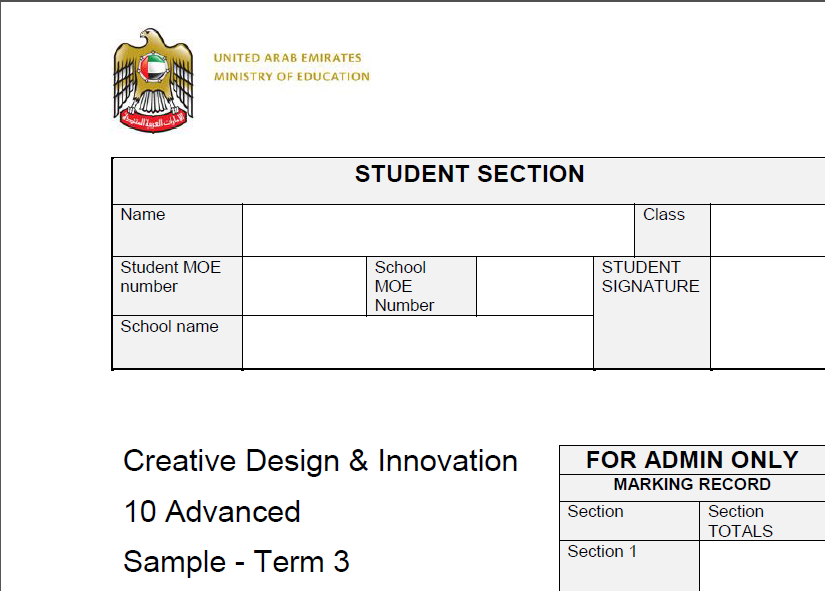
Task: Click the empty Class field
Action: pyautogui.click(x=767, y=230)
